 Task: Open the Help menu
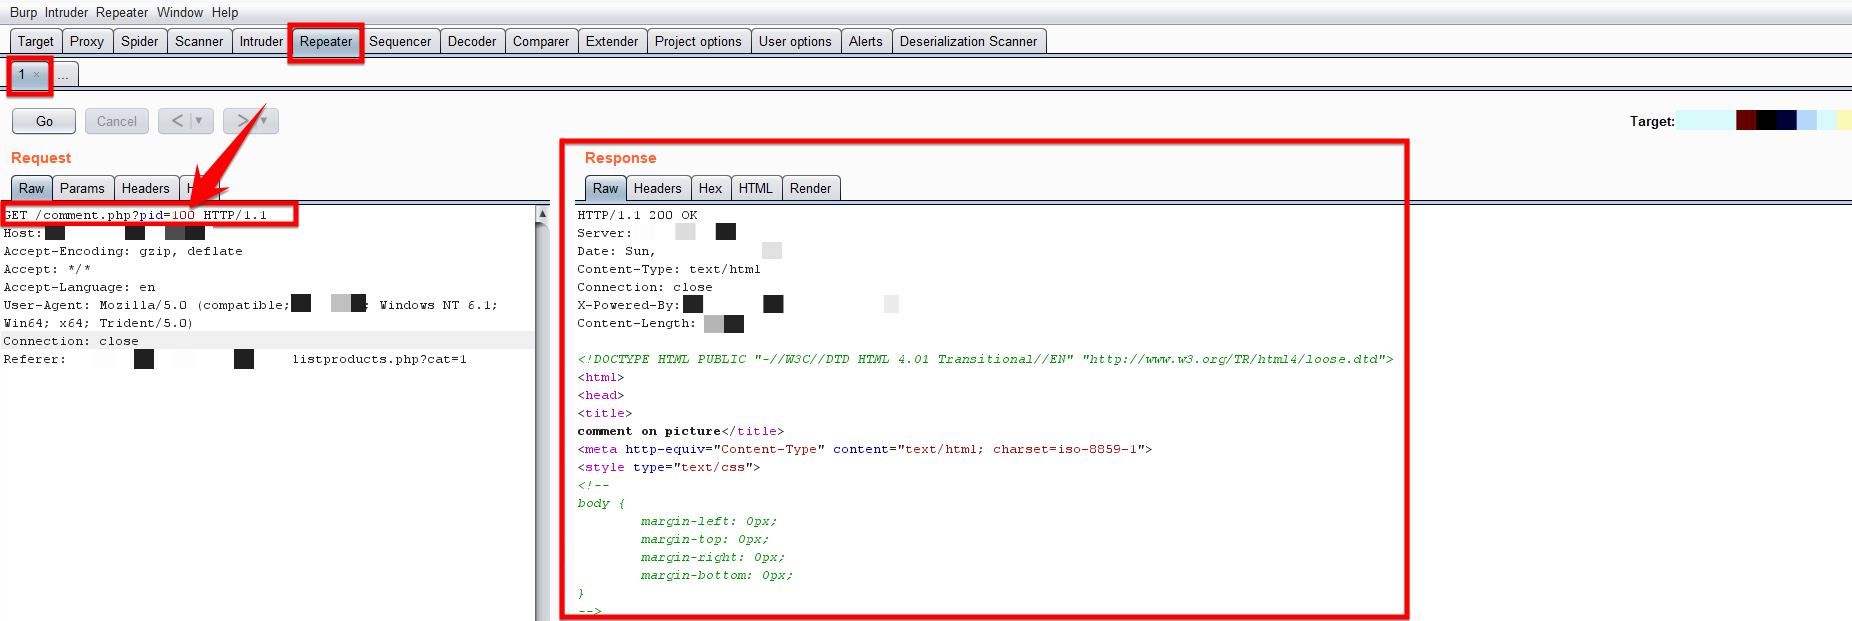[x=224, y=12]
